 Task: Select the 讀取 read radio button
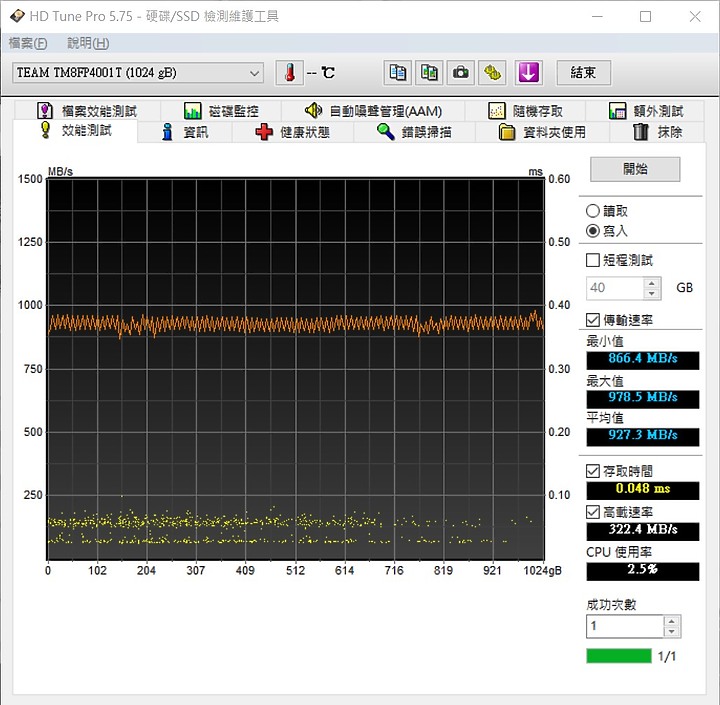point(593,211)
